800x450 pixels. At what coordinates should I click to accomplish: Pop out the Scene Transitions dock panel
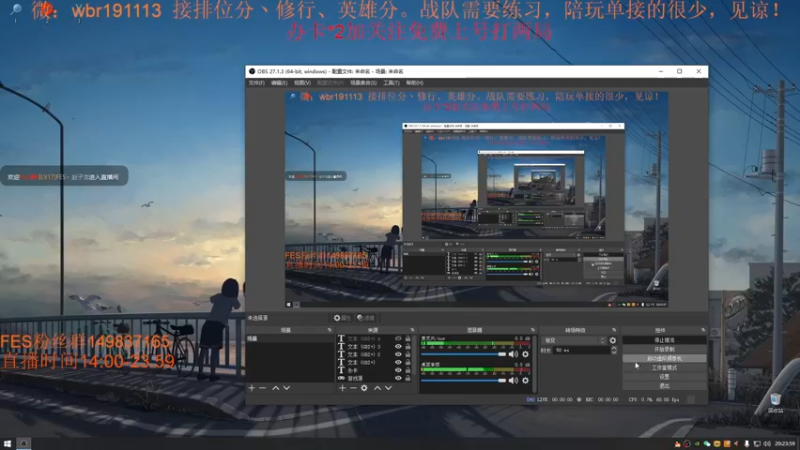pos(614,330)
